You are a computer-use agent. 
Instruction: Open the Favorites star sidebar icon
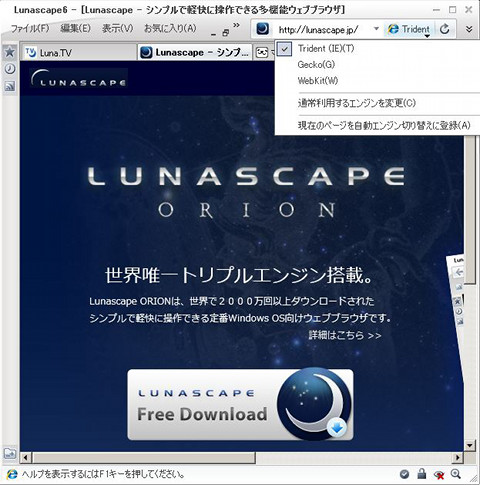click(10, 52)
